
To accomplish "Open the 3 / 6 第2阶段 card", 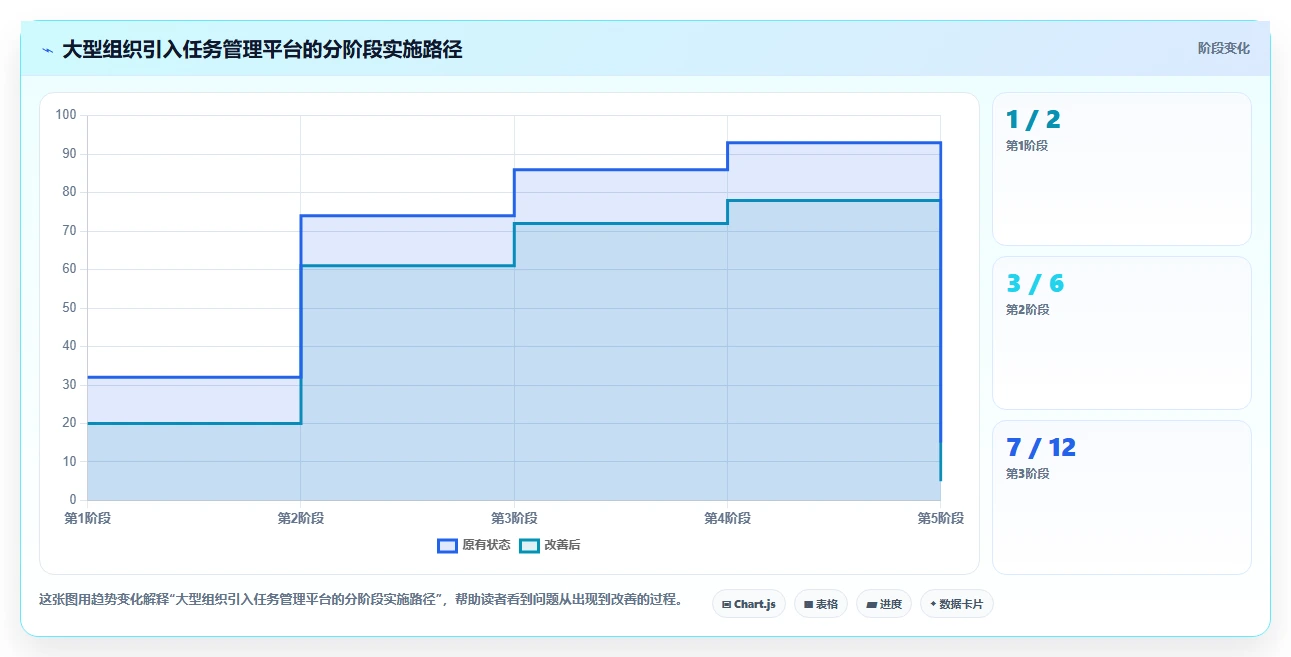I will [1121, 333].
